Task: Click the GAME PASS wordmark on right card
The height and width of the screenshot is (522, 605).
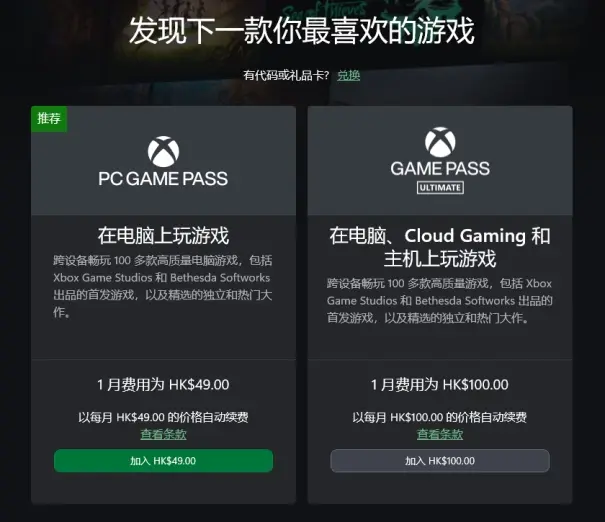Action: click(440, 169)
